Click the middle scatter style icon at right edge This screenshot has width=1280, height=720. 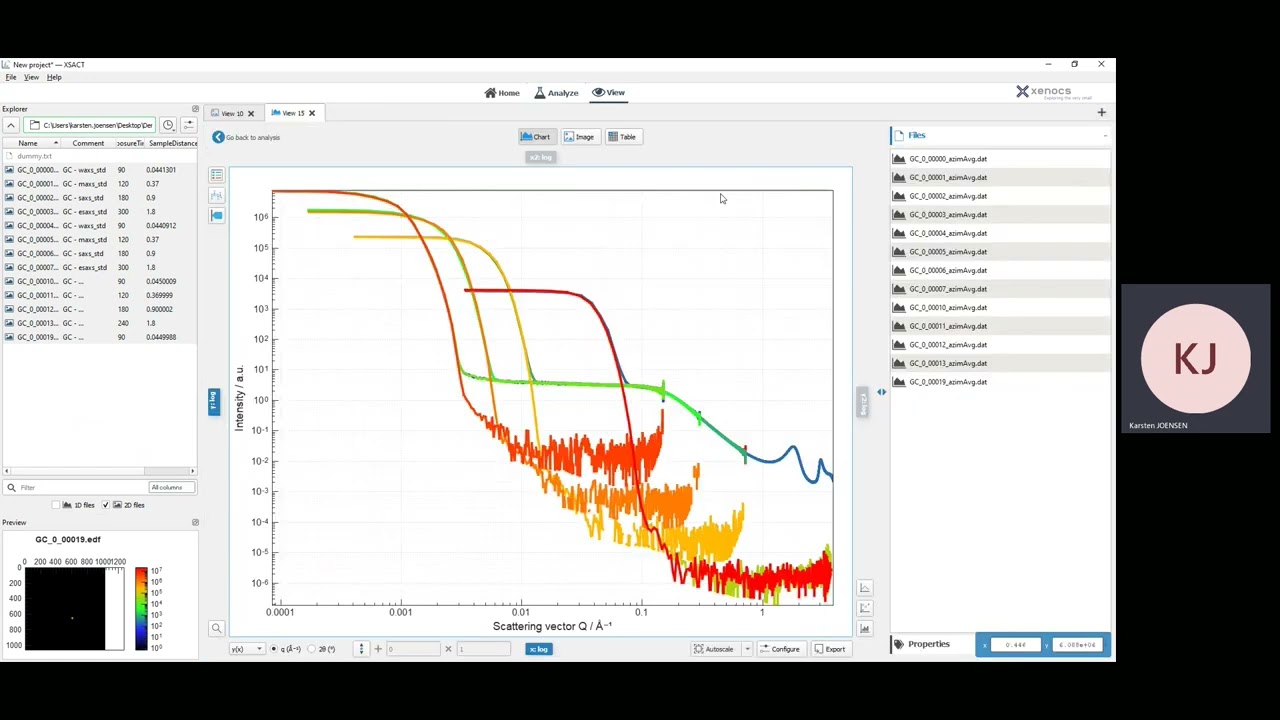pos(865,608)
